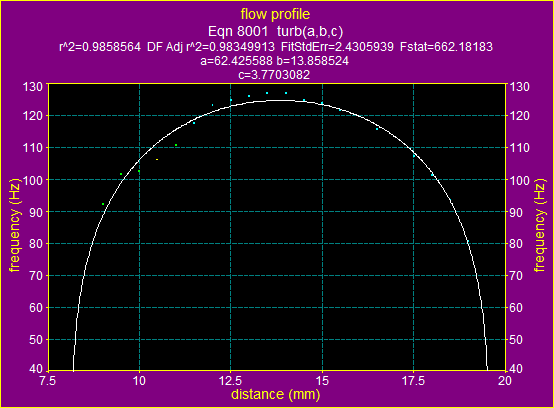Click the 'flow profile' chart title
554x408 pixels.
point(275,14)
